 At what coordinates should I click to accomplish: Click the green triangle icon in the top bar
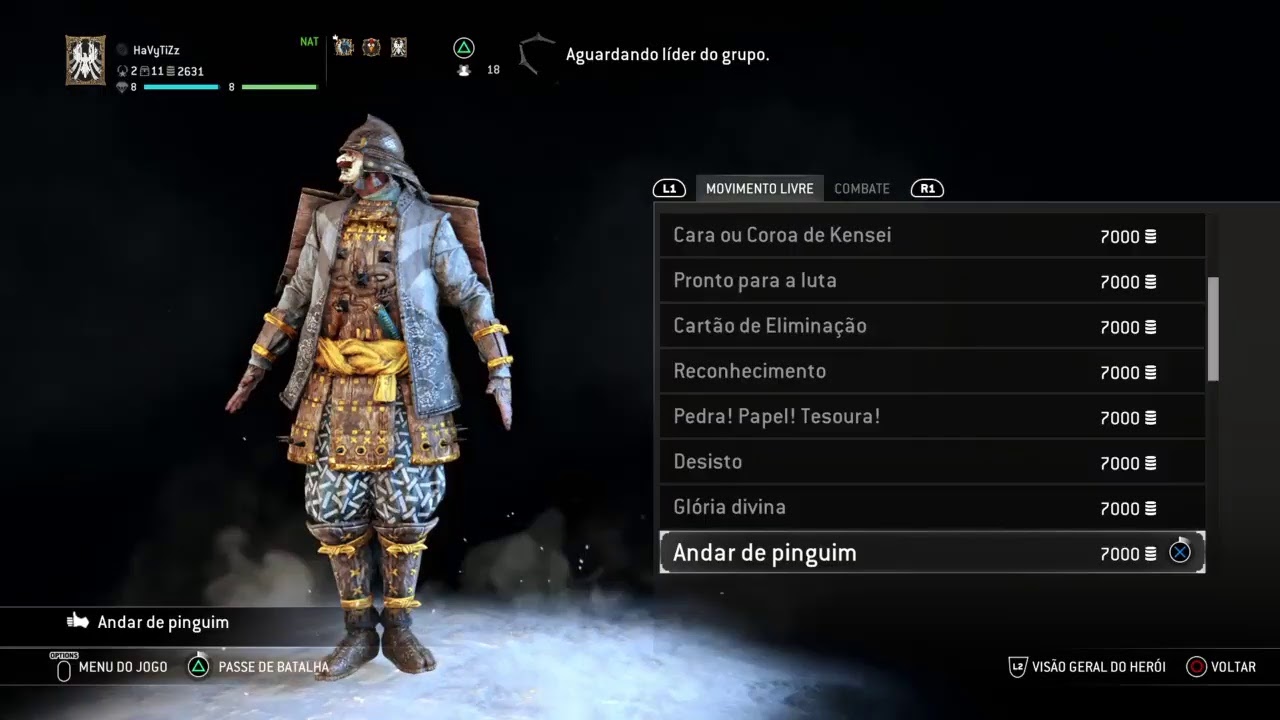coord(463,47)
